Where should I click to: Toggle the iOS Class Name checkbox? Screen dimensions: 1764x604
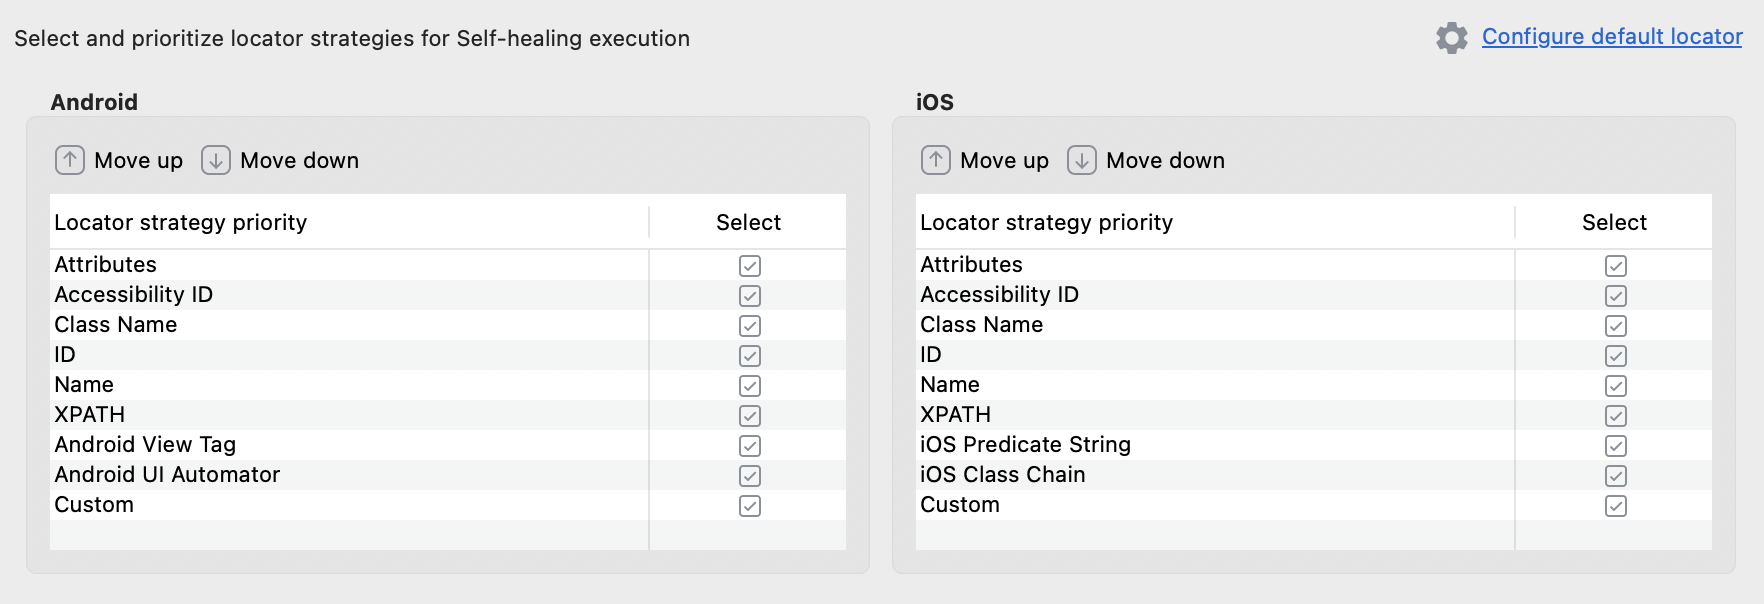tap(1616, 326)
